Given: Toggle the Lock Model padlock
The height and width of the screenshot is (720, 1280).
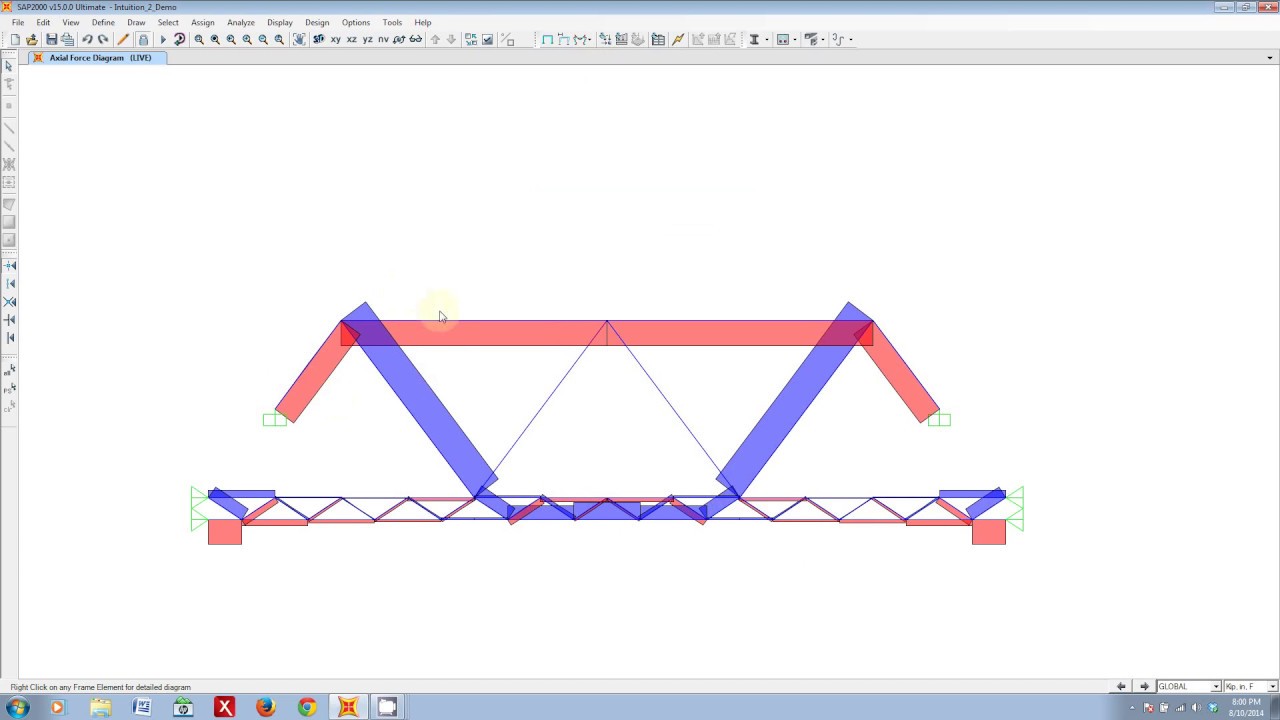Looking at the screenshot, I should [143, 40].
